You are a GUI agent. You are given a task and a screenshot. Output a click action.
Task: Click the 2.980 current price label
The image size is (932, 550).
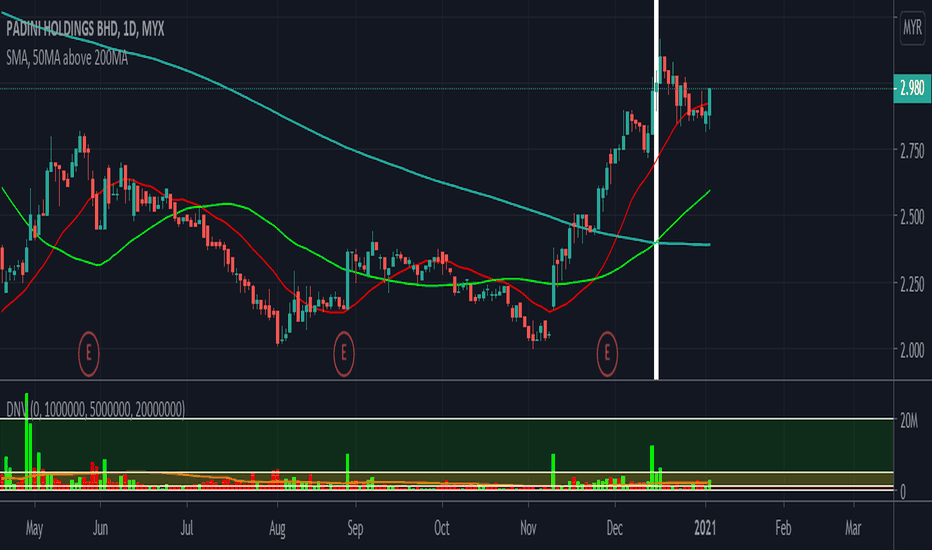click(x=912, y=89)
